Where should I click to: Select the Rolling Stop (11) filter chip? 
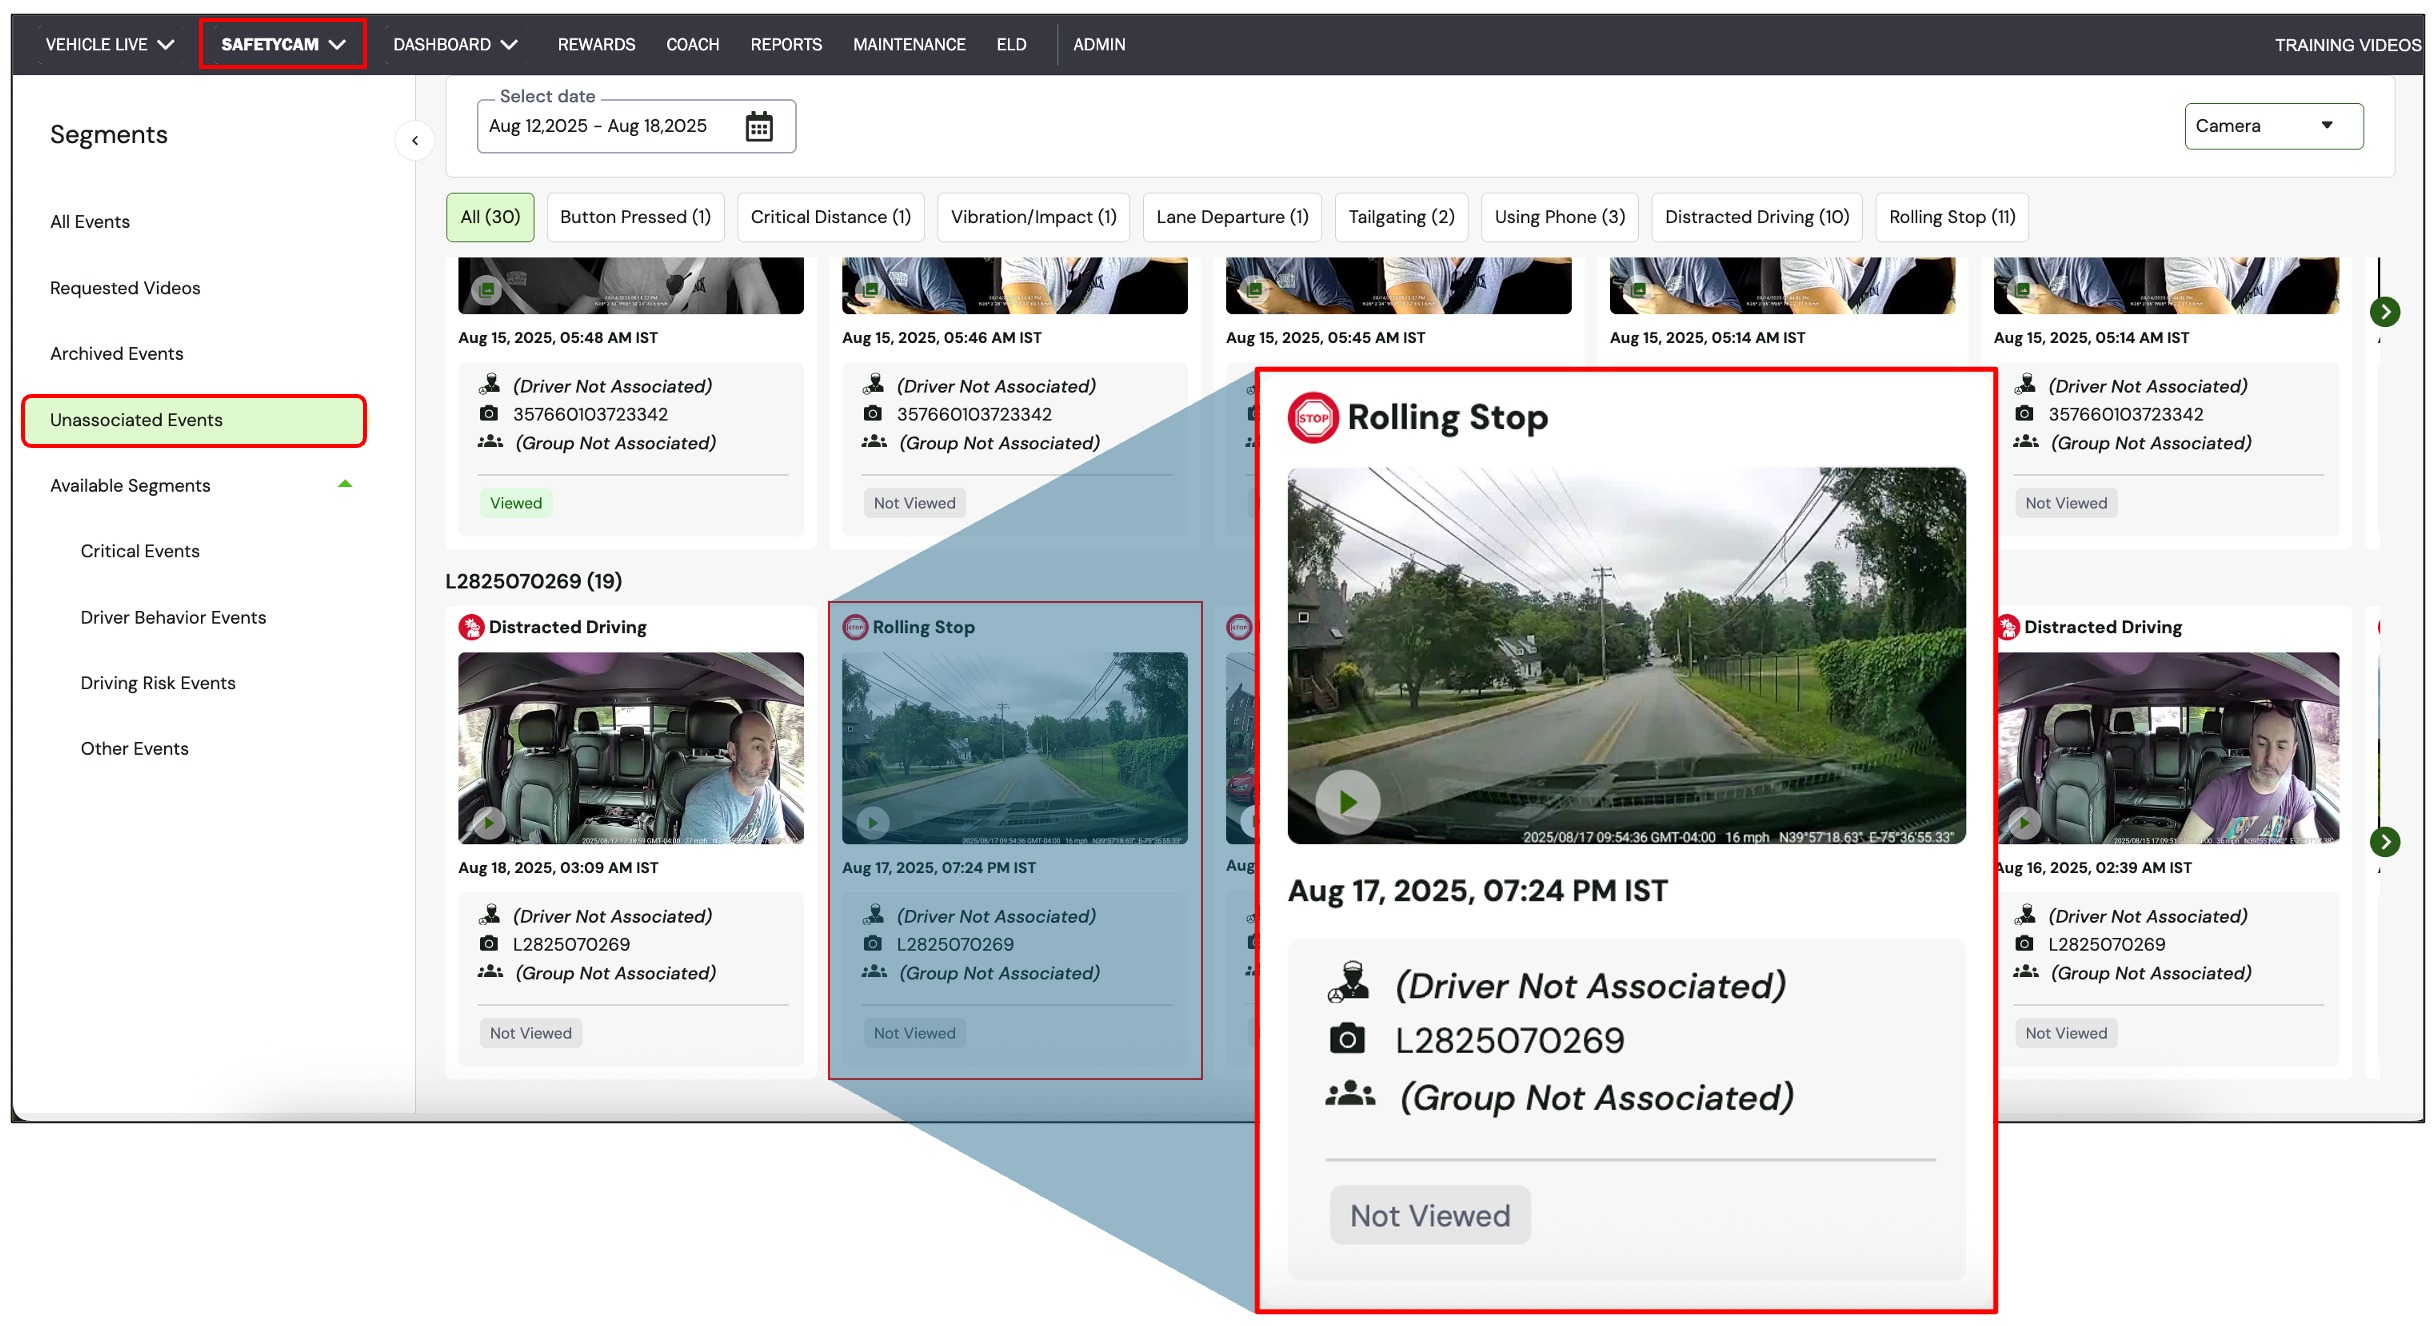[x=1952, y=217]
